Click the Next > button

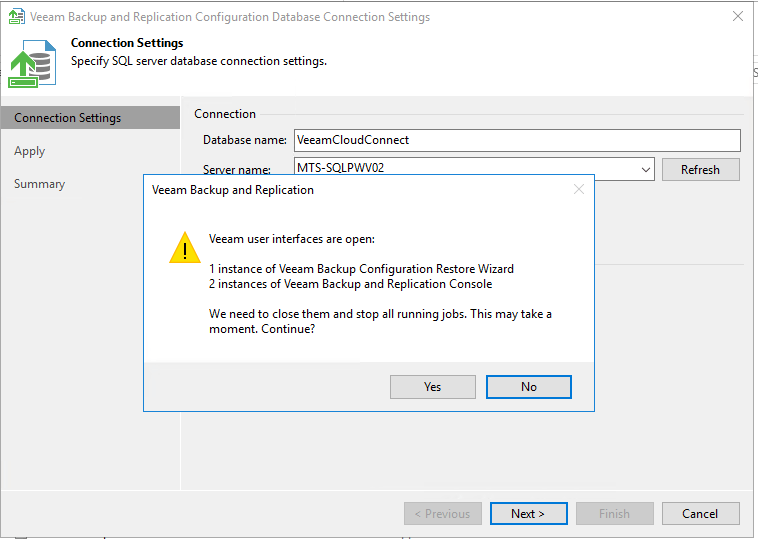528,514
